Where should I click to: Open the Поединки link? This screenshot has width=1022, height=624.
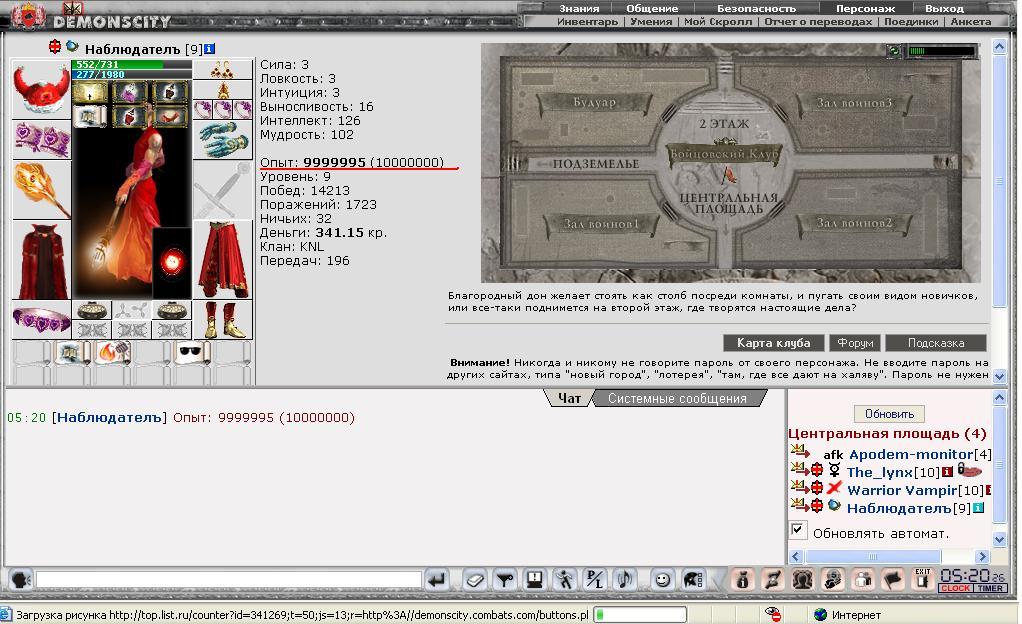pos(911,22)
